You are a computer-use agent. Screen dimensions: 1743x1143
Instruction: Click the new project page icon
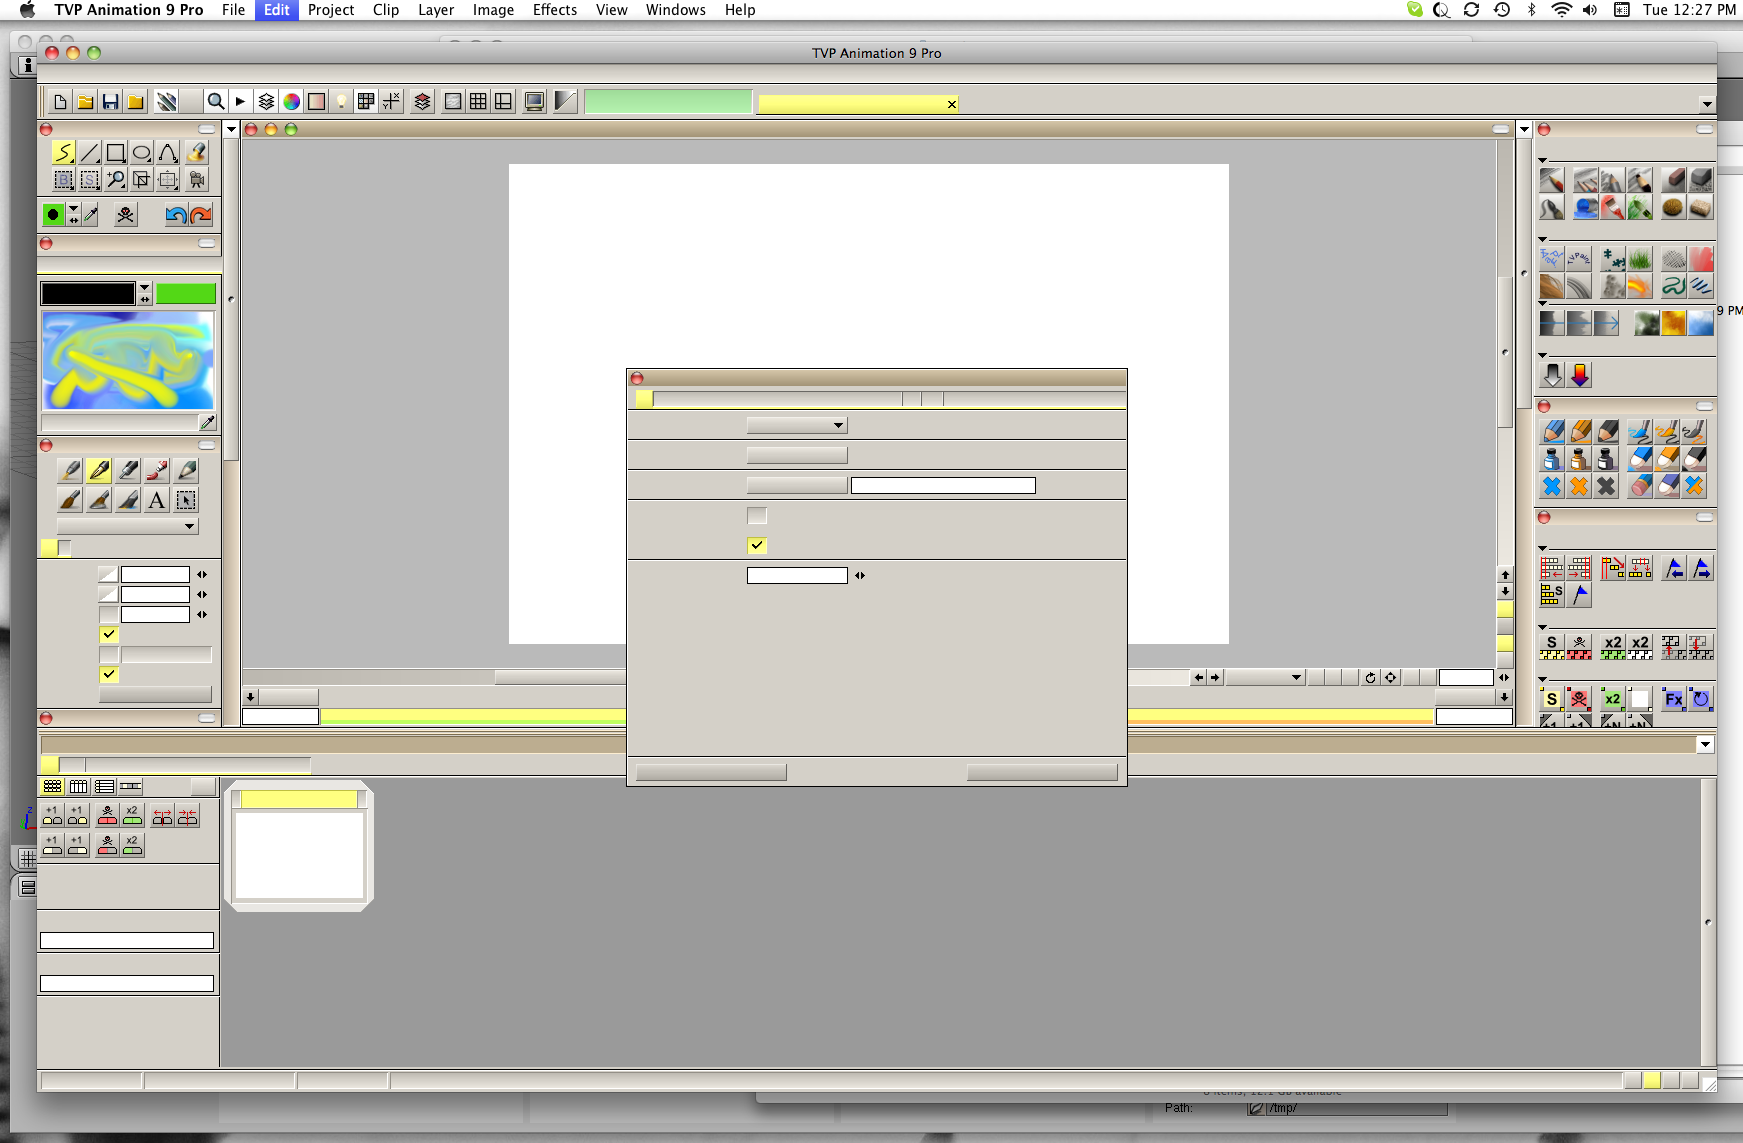(60, 101)
